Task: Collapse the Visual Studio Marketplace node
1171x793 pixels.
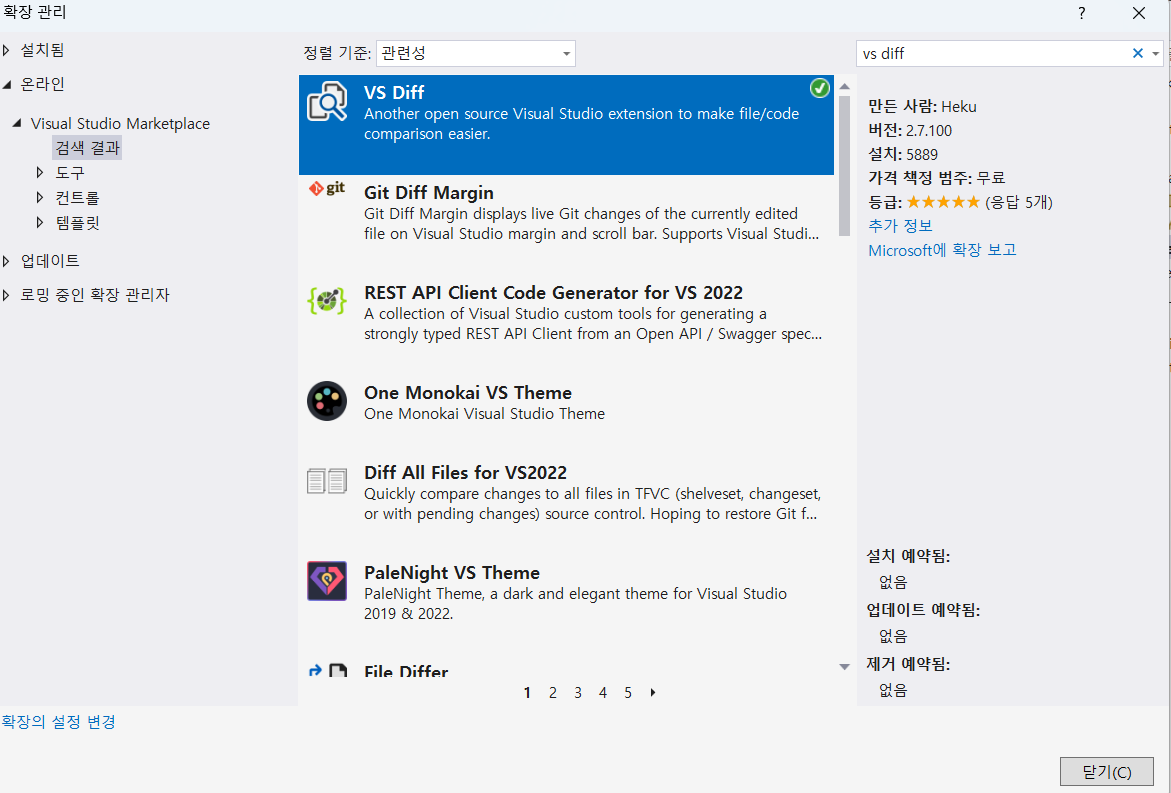Action: coord(16,123)
